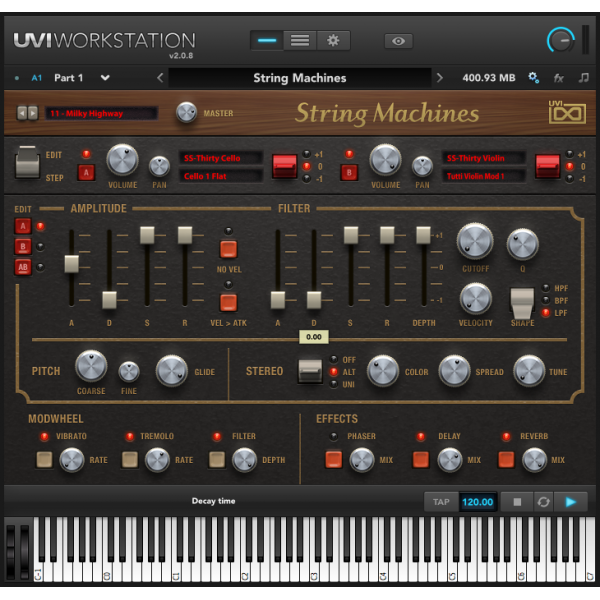600x600 pixels.
Task: Click the TAP tempo button
Action: pyautogui.click(x=441, y=502)
